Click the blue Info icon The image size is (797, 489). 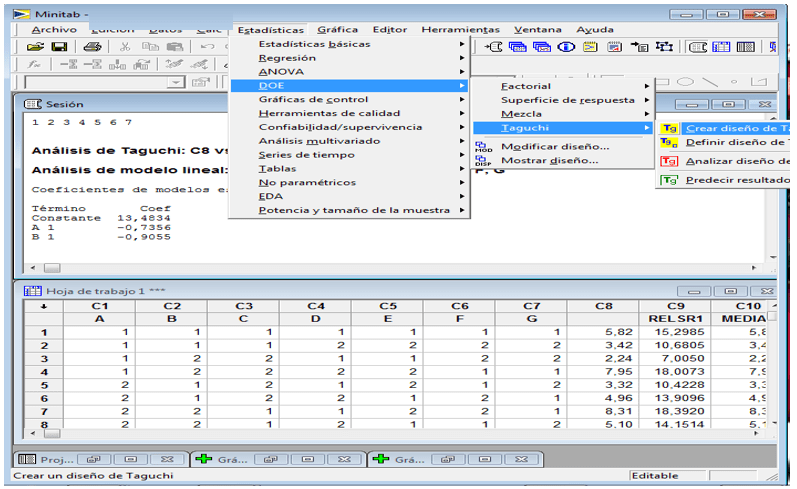566,47
